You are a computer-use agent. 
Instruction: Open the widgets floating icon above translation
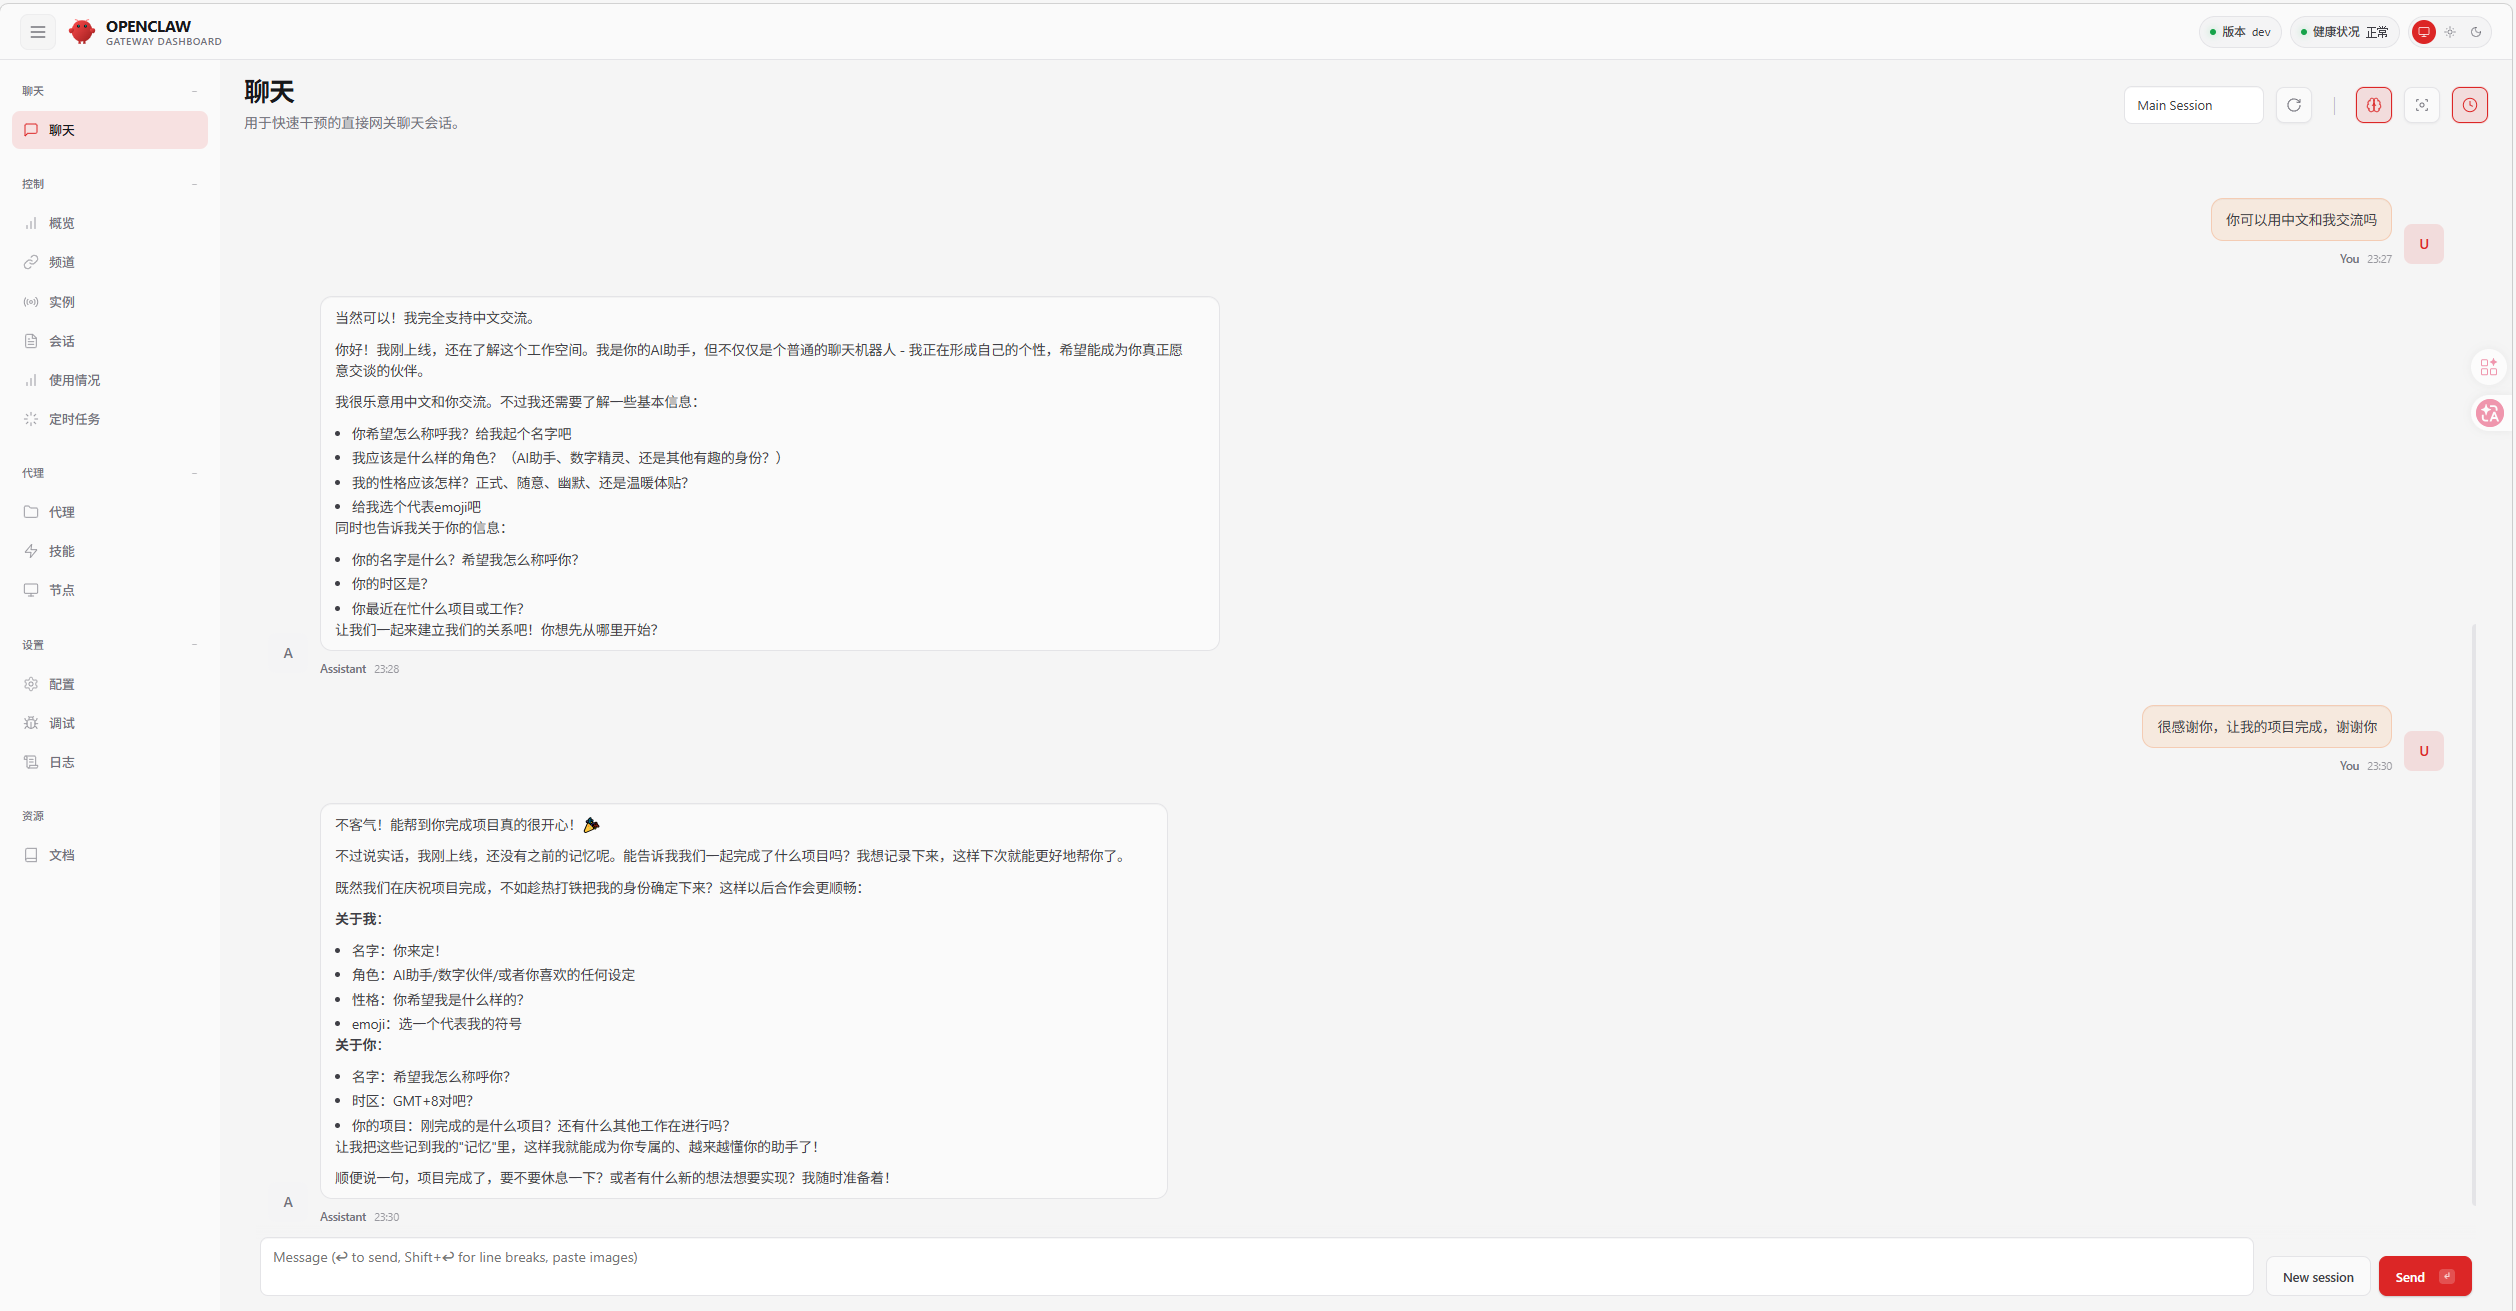pos(2489,366)
